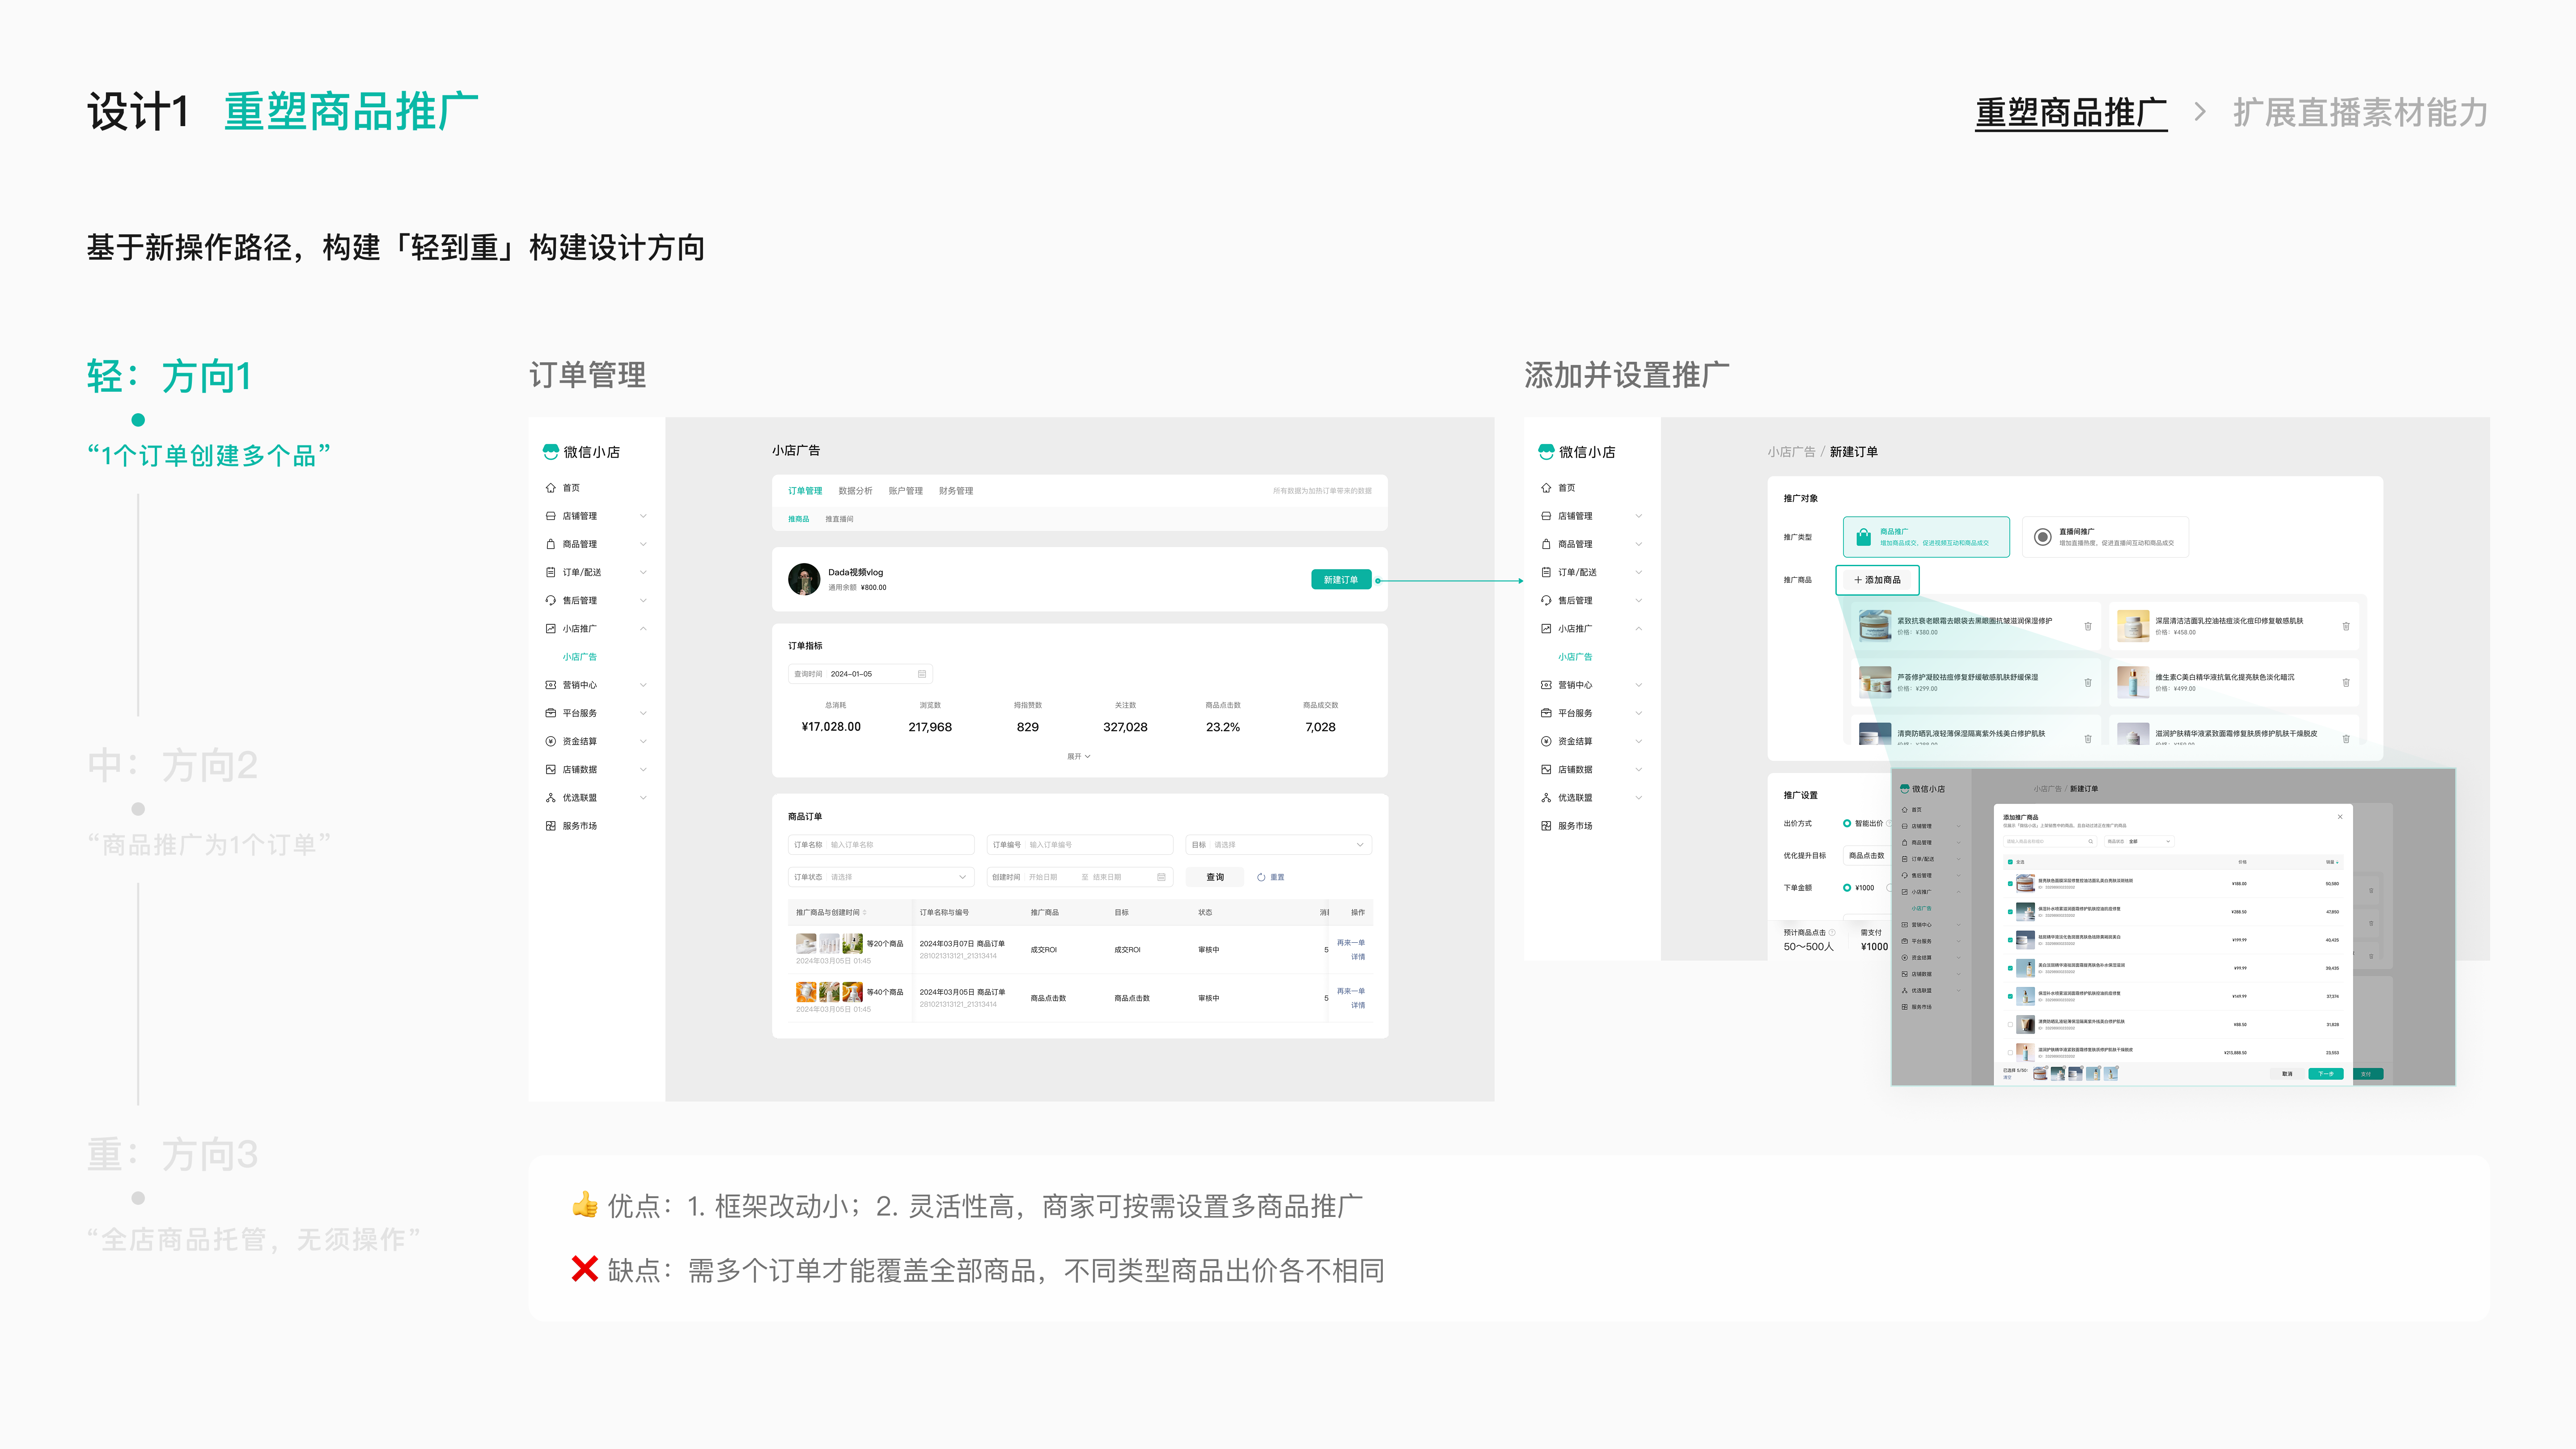Image resolution: width=2576 pixels, height=1449 pixels.
Task: Switch to the 账户管理 tab
Action: tap(905, 491)
